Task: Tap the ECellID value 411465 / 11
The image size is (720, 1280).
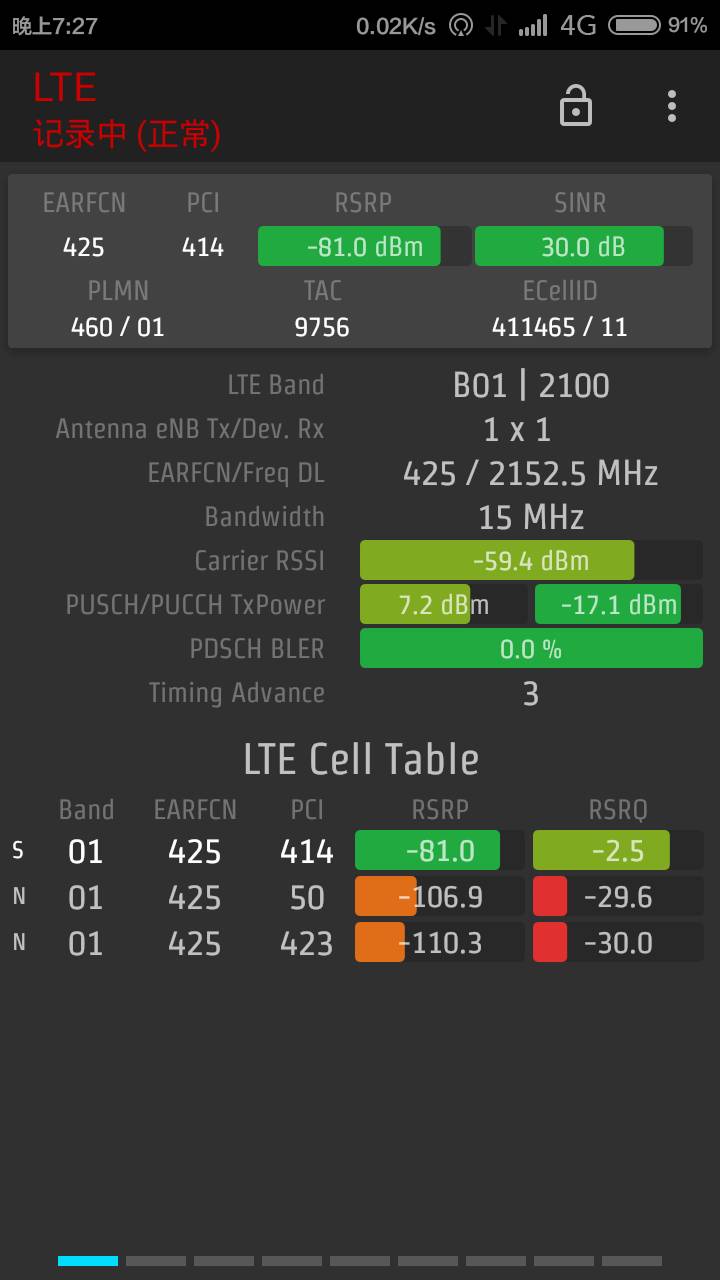Action: click(559, 327)
